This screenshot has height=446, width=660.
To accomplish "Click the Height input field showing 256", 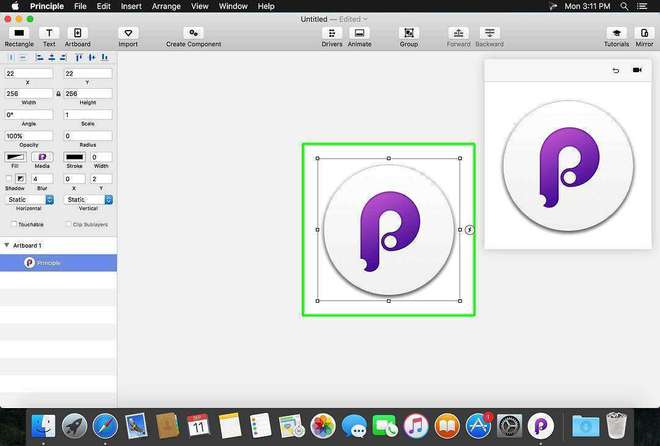I will pos(88,93).
